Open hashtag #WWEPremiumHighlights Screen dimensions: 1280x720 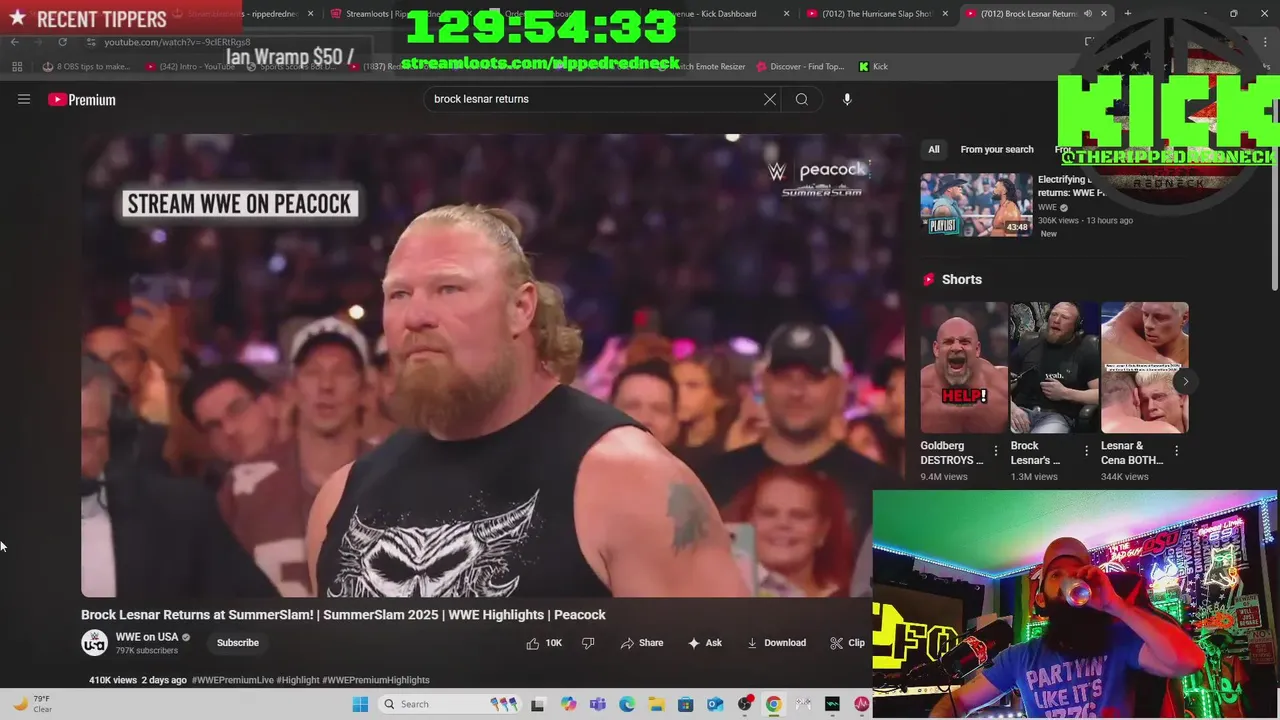click(376, 680)
